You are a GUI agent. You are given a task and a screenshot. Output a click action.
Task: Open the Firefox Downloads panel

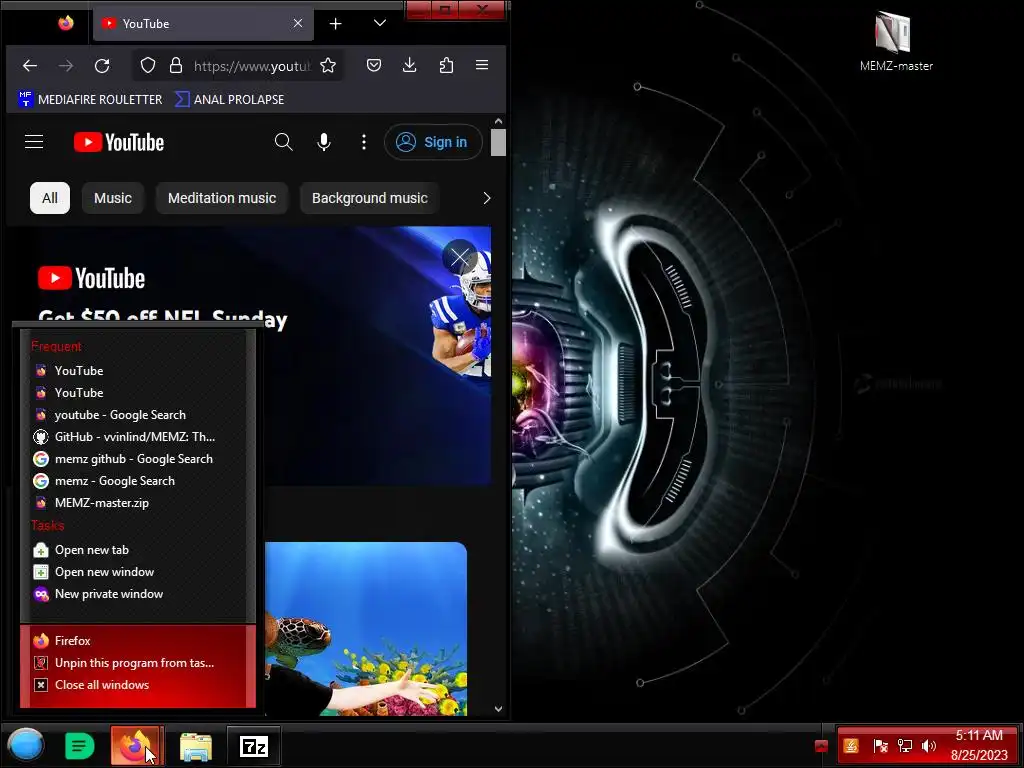tap(409, 65)
